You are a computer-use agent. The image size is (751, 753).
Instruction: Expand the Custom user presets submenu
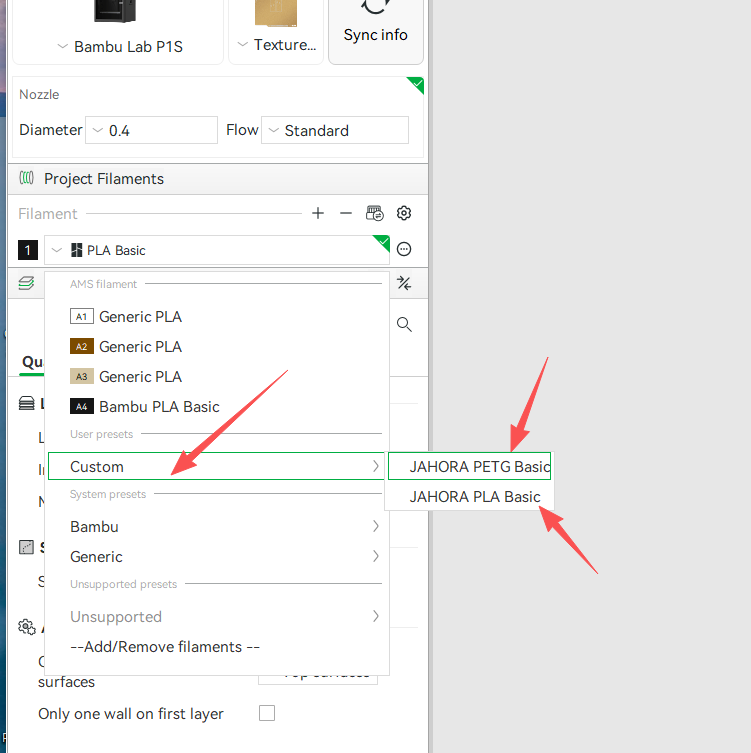217,466
